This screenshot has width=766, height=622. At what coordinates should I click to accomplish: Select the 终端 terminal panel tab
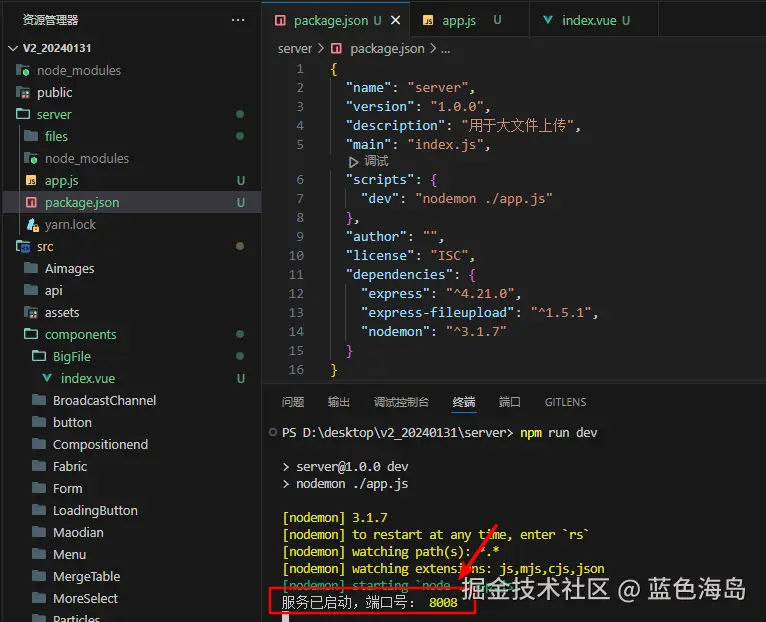464,402
